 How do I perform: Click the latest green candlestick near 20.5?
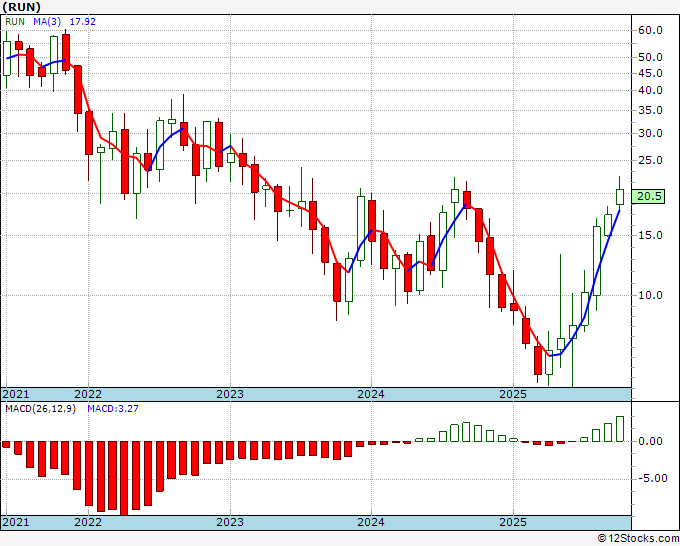(620, 196)
